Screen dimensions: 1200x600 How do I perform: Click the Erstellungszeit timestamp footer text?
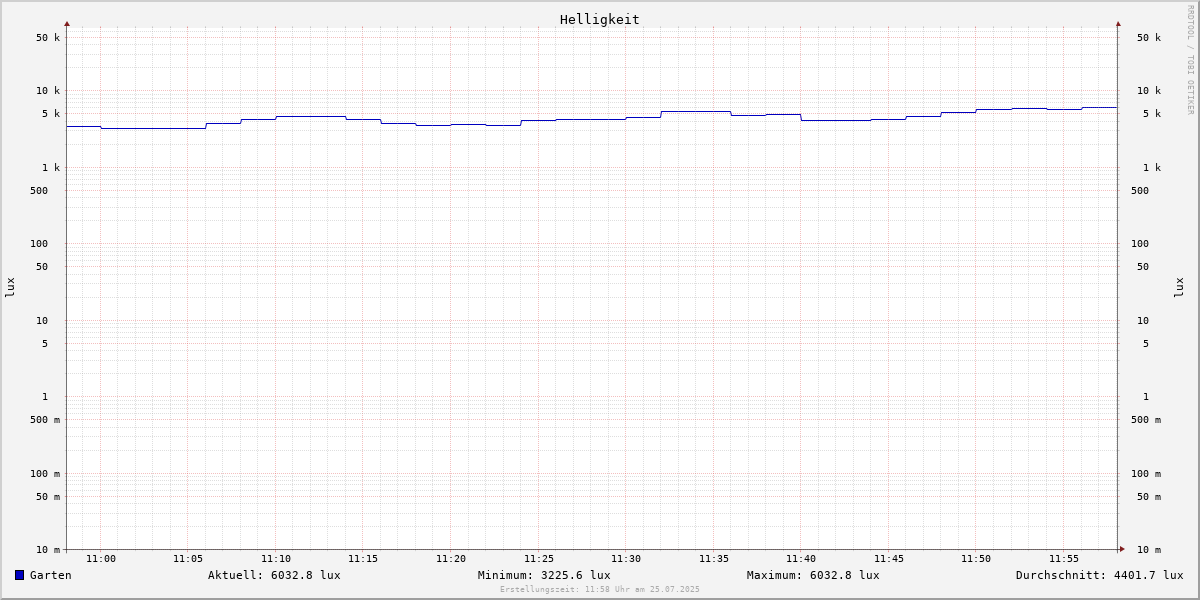pos(600,590)
